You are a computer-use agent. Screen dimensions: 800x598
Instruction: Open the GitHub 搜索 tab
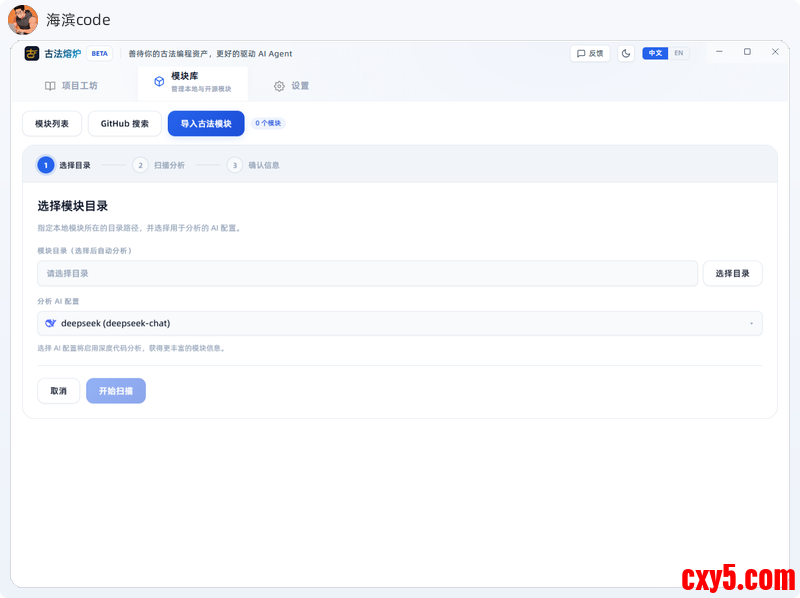coord(125,124)
